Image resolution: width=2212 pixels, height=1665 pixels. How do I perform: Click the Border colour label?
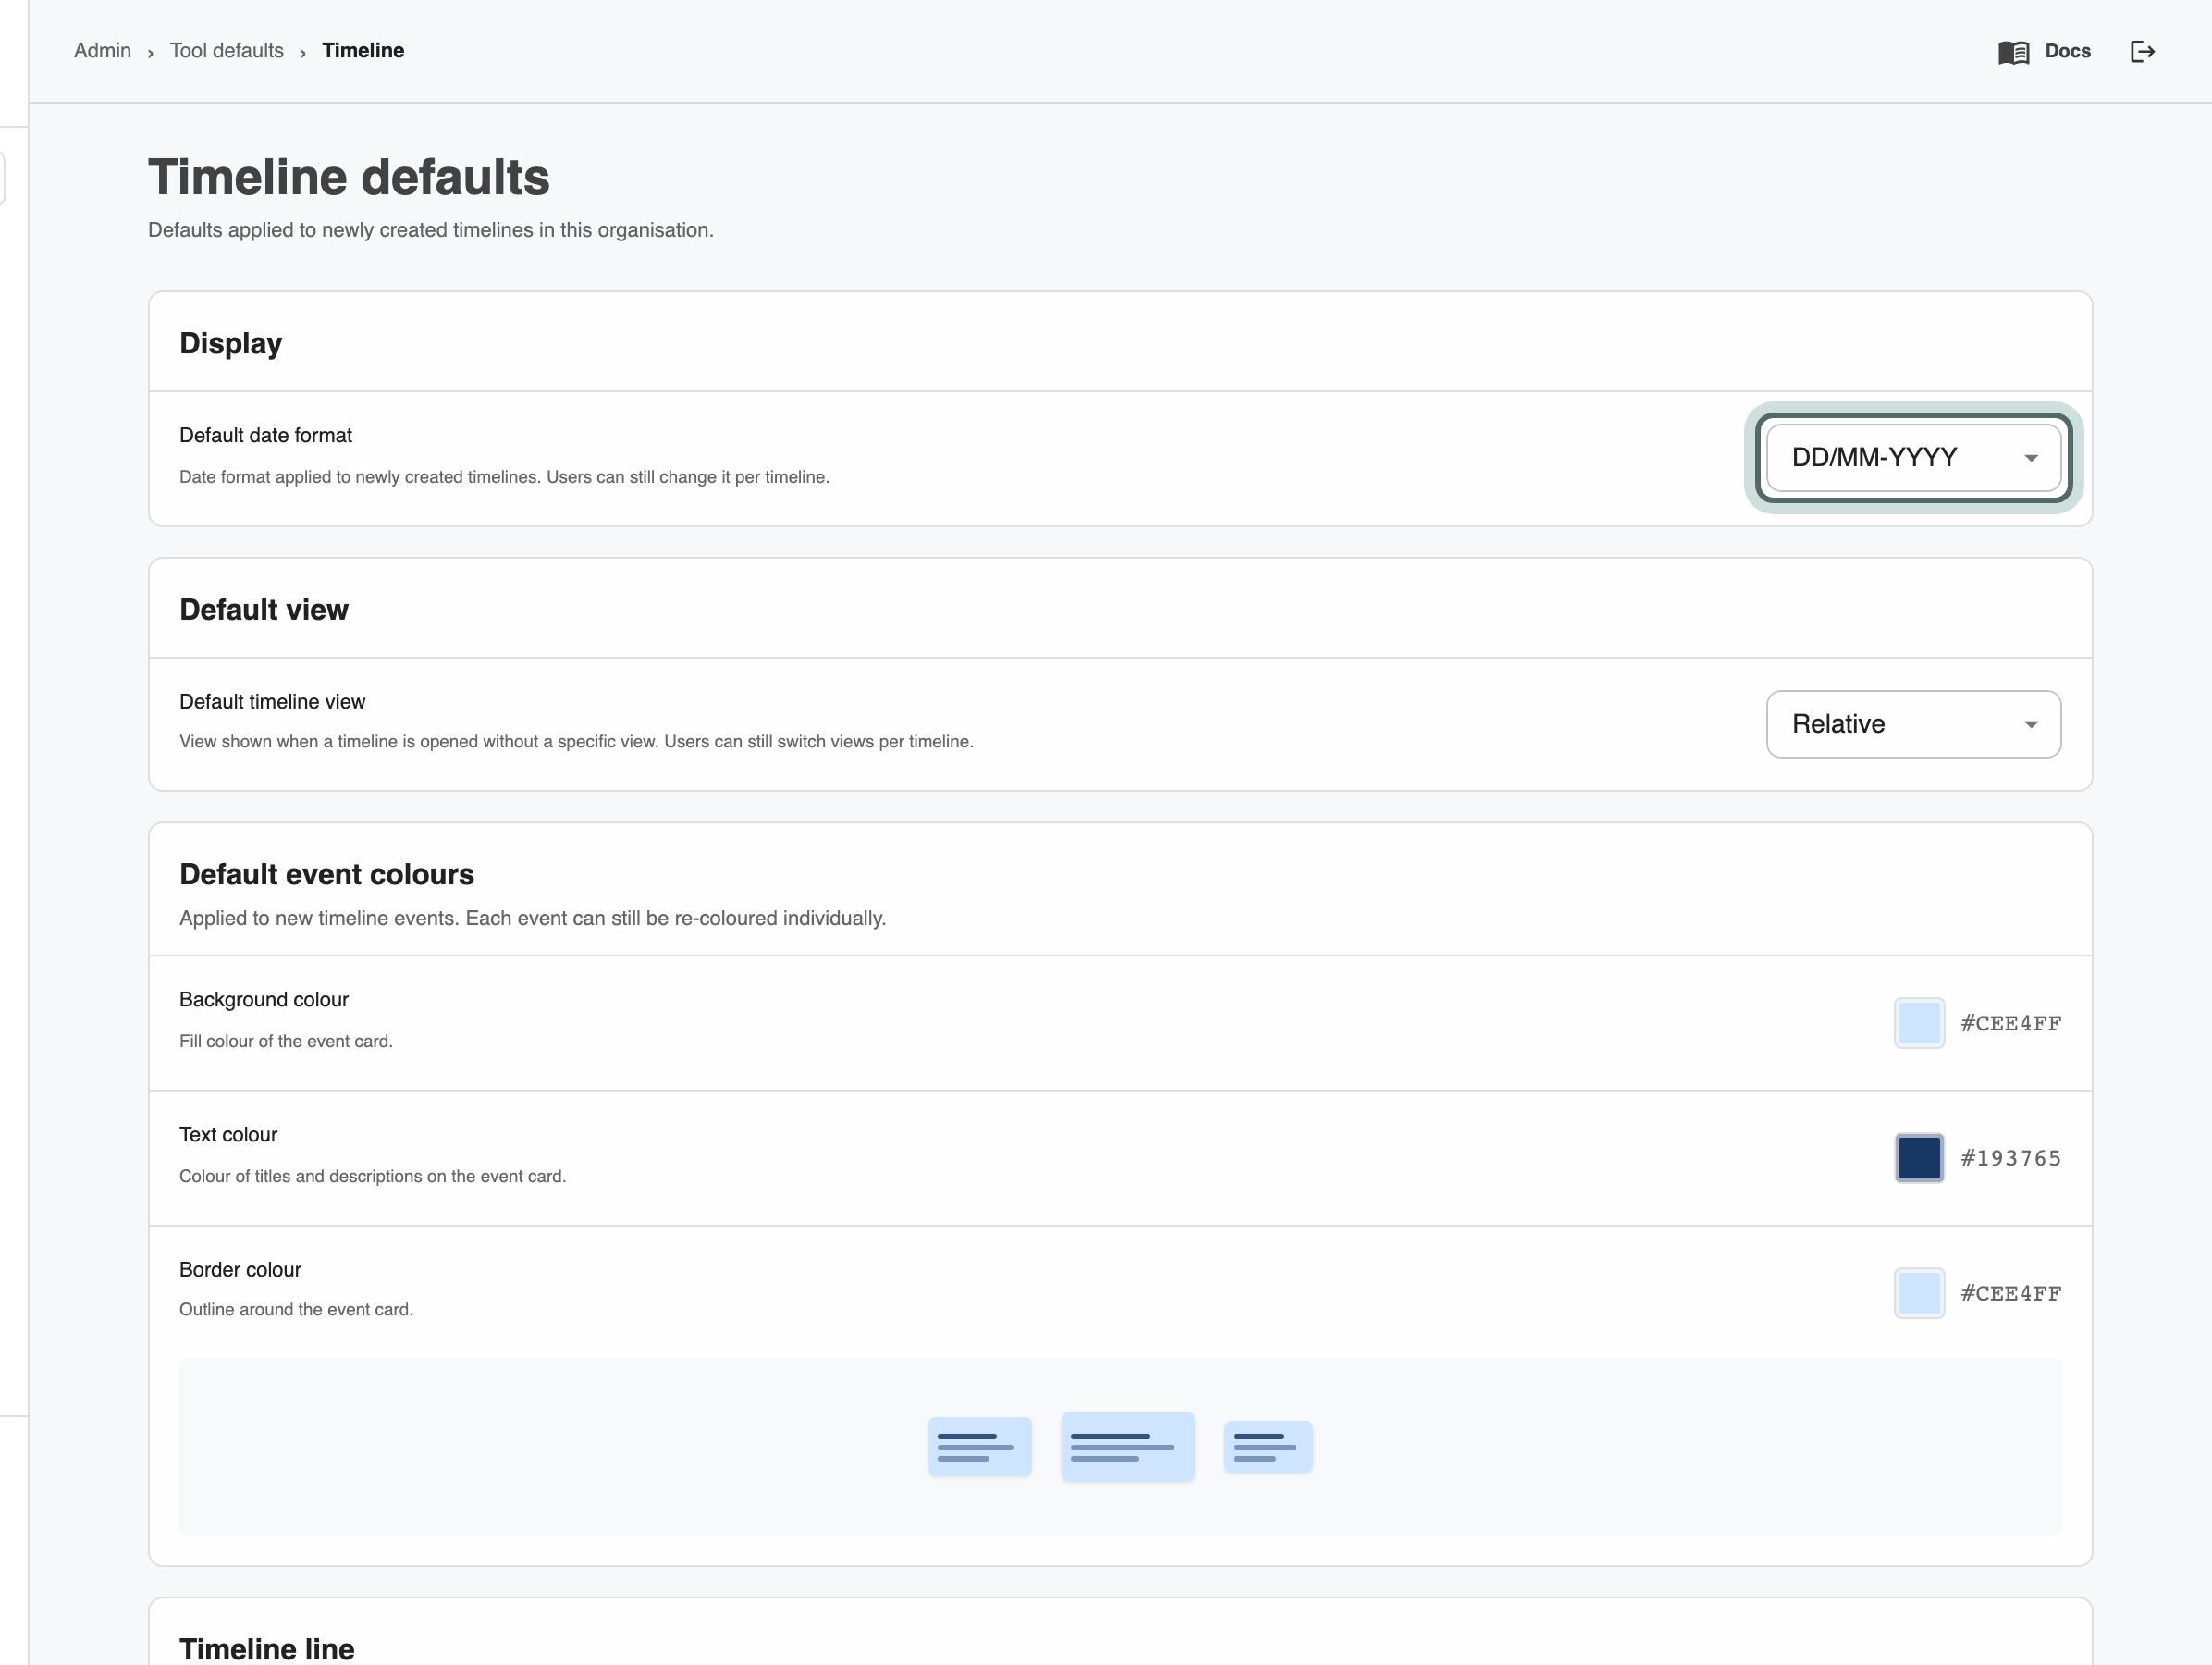pyautogui.click(x=240, y=1269)
